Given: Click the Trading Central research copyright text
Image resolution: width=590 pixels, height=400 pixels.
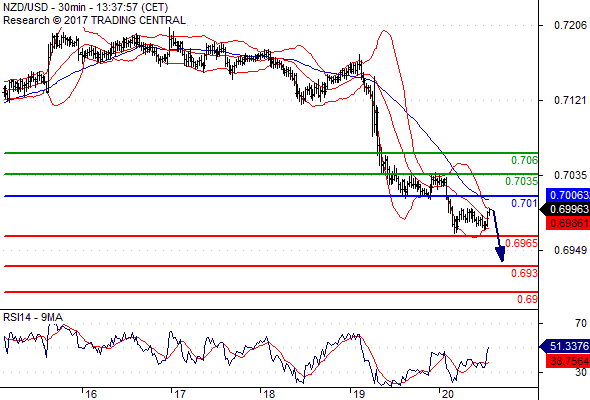Looking at the screenshot, I should pyautogui.click(x=94, y=20).
